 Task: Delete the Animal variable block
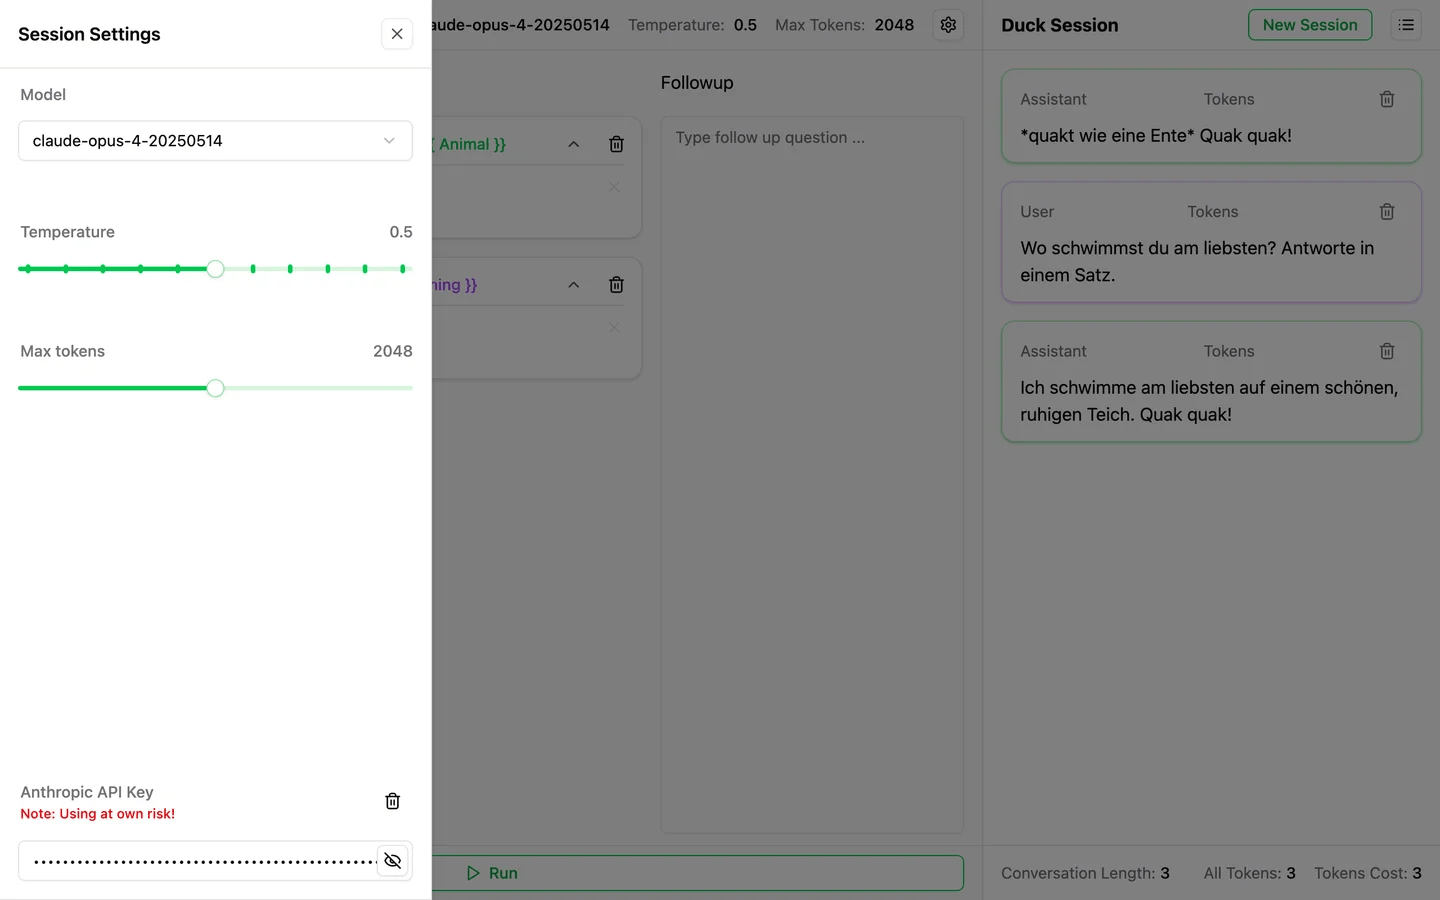tap(616, 144)
